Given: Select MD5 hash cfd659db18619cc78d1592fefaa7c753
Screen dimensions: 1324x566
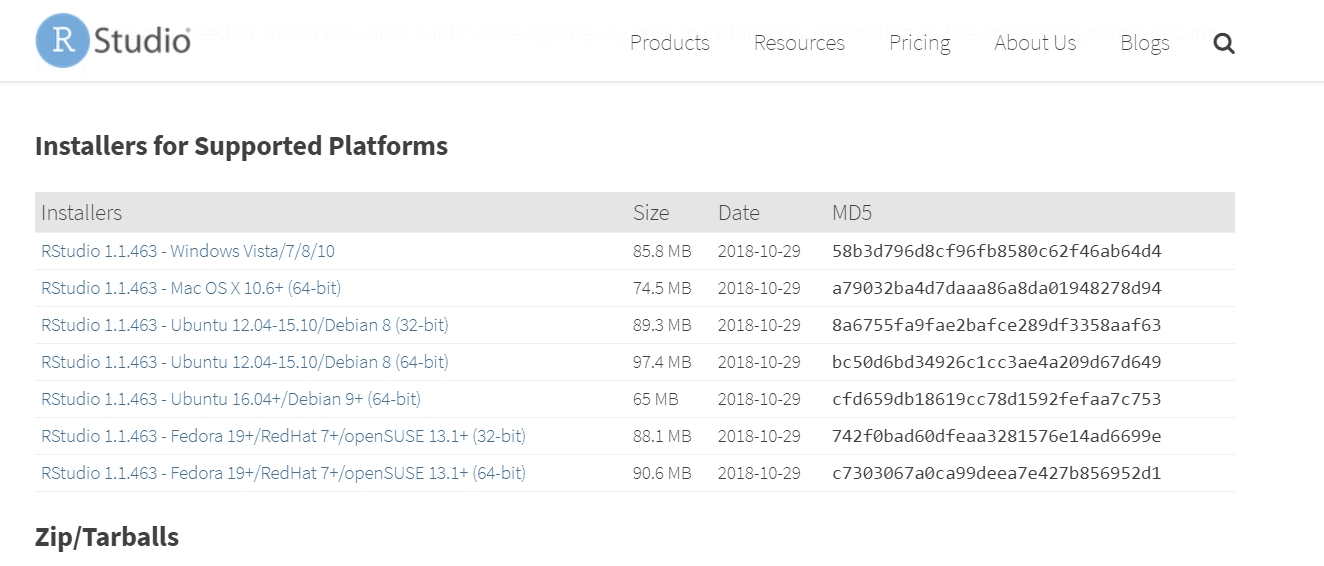Looking at the screenshot, I should point(996,399).
